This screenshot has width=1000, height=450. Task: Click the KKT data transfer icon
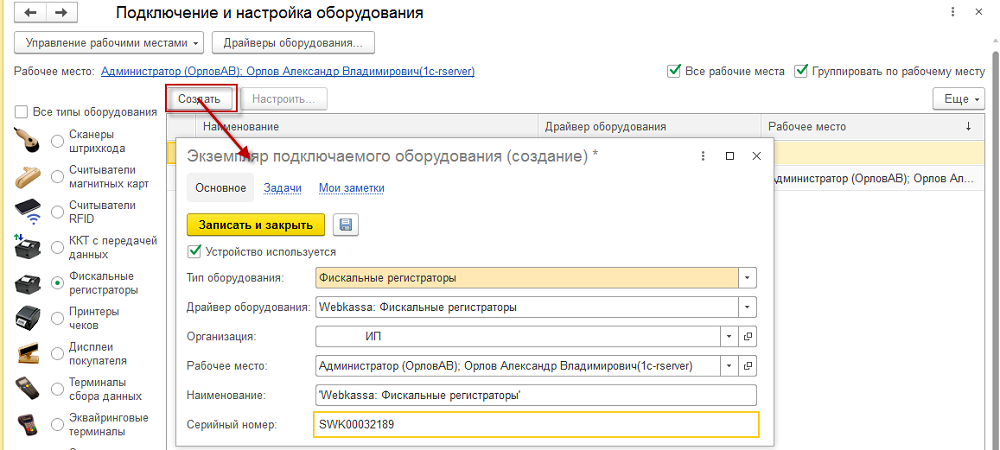point(28,247)
